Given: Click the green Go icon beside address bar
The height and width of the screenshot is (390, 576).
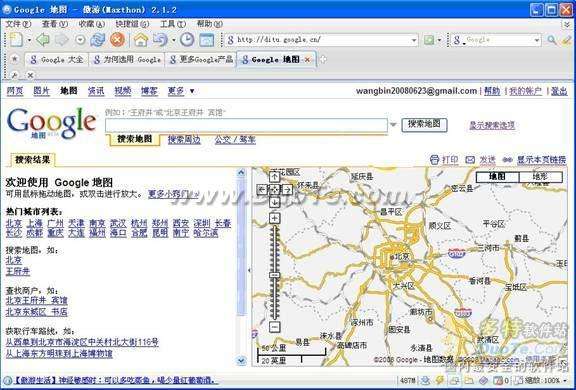Looking at the screenshot, I should [x=429, y=40].
